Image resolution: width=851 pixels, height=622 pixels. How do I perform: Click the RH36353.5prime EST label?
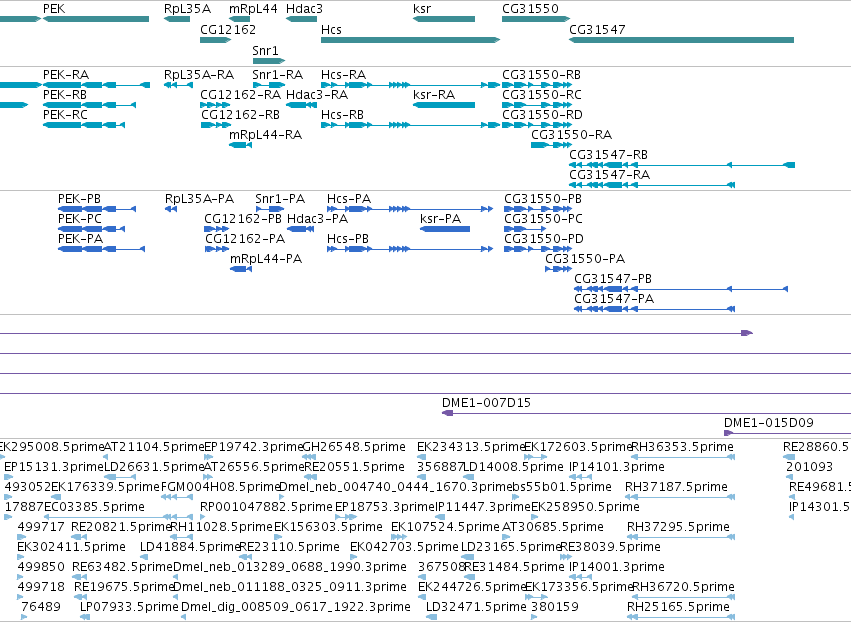click(683, 447)
